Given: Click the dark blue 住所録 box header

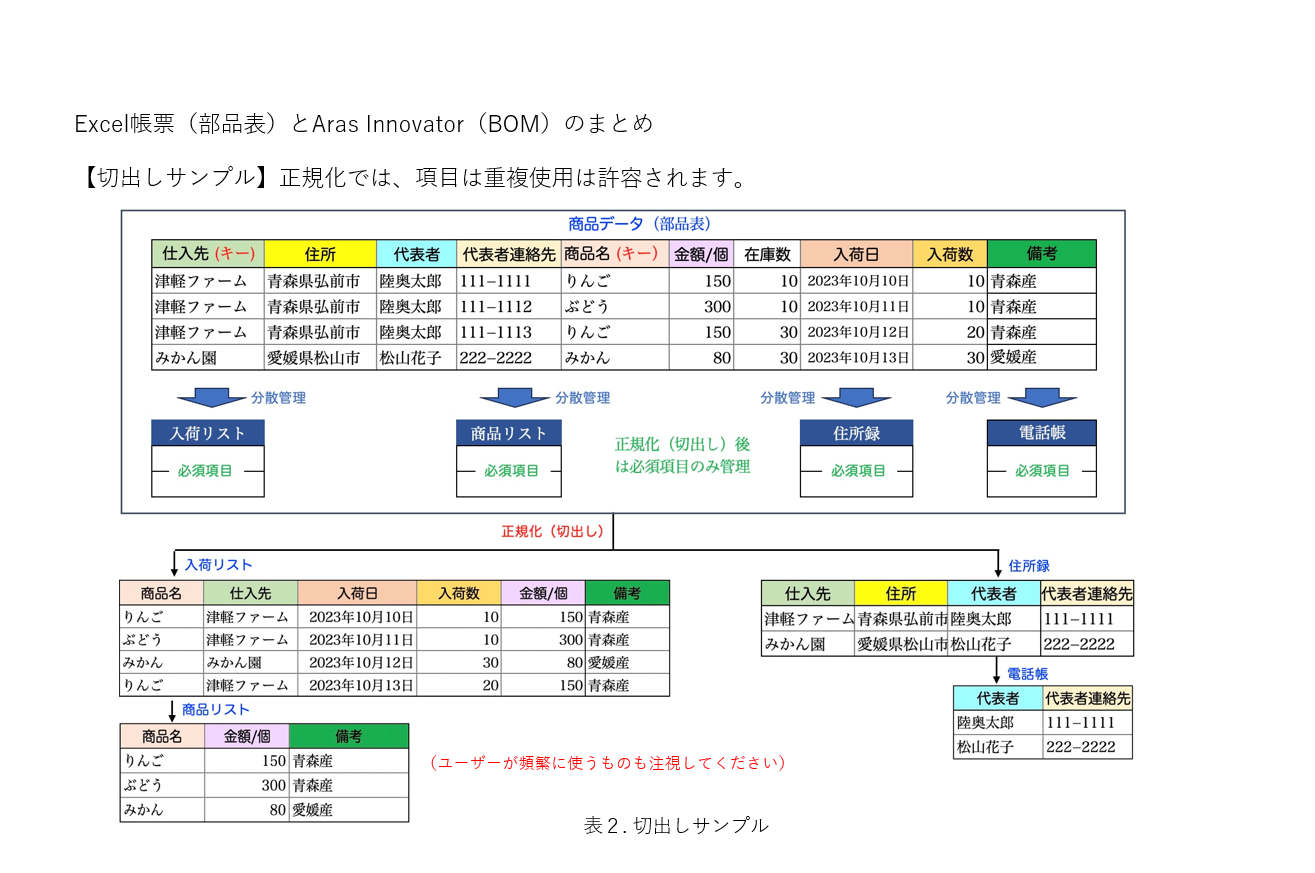Looking at the screenshot, I should [856, 433].
